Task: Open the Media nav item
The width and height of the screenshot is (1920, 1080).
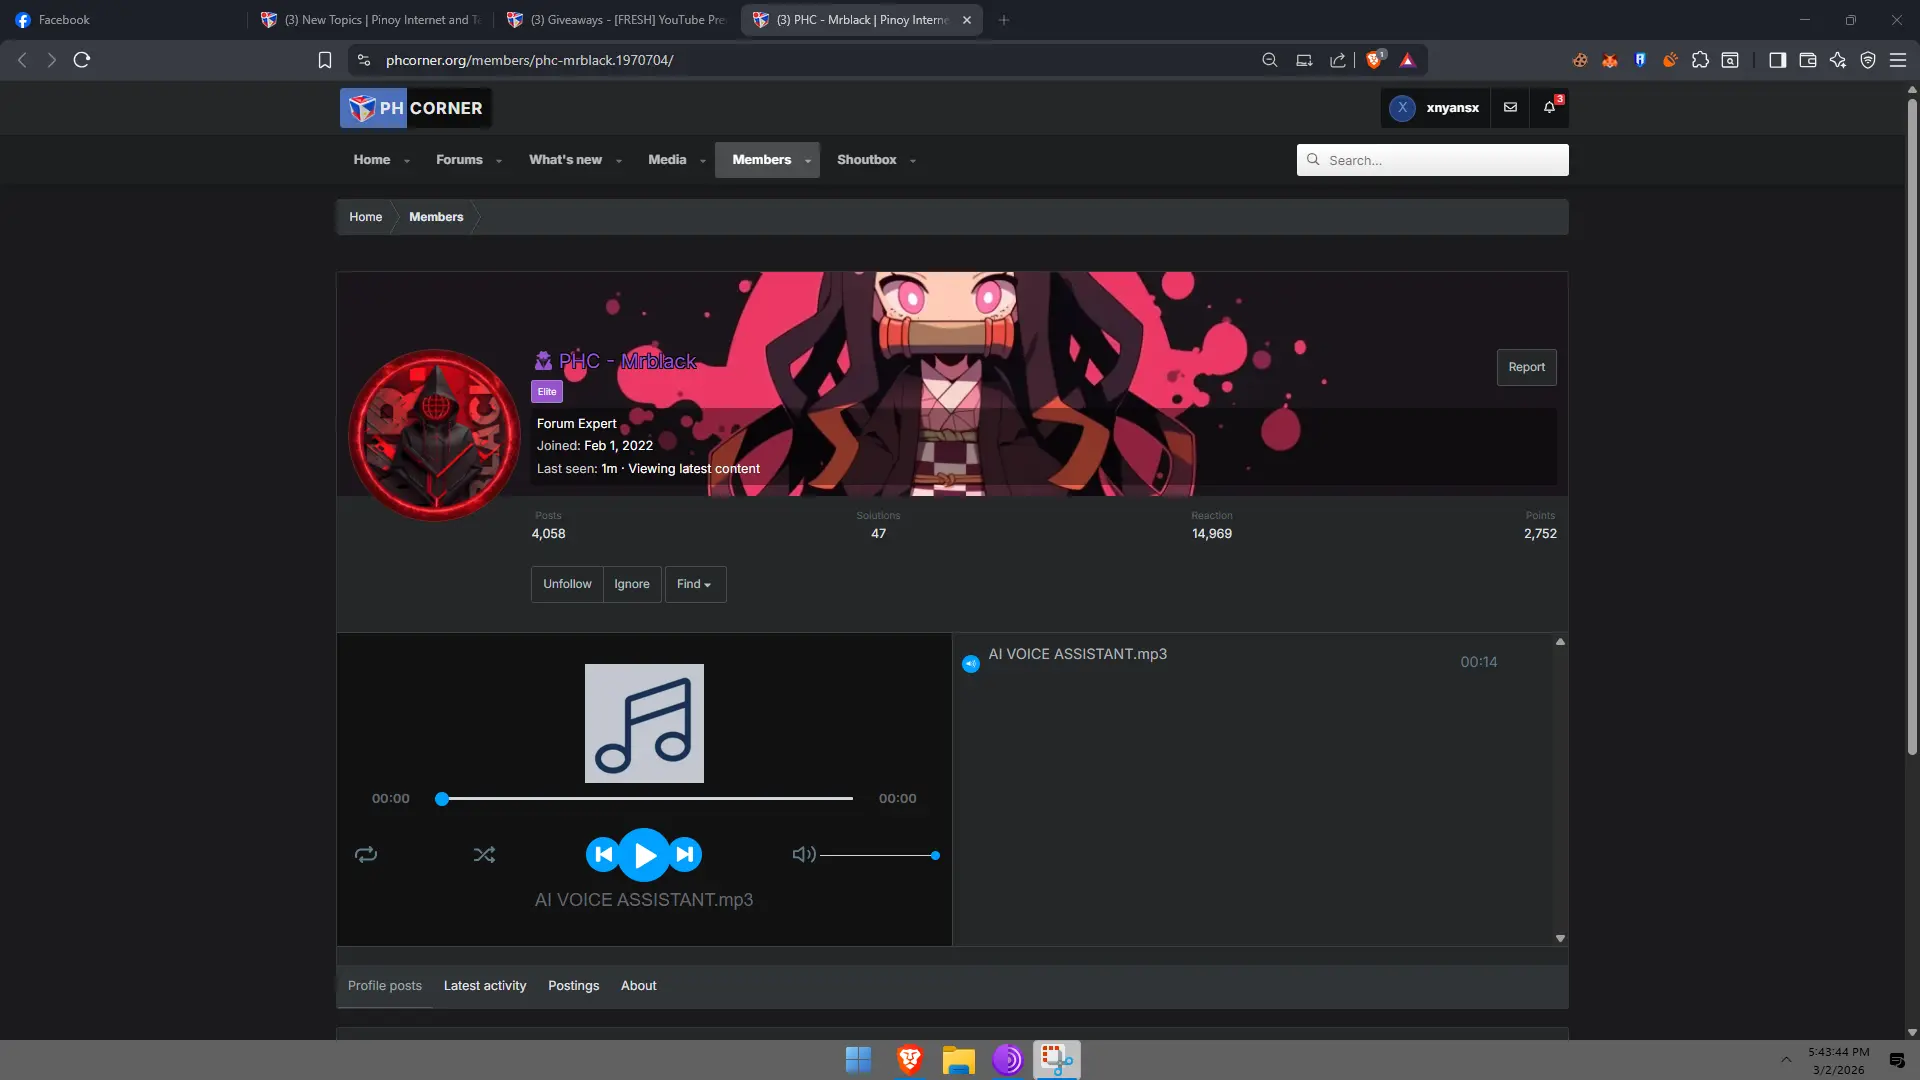Action: (x=667, y=160)
